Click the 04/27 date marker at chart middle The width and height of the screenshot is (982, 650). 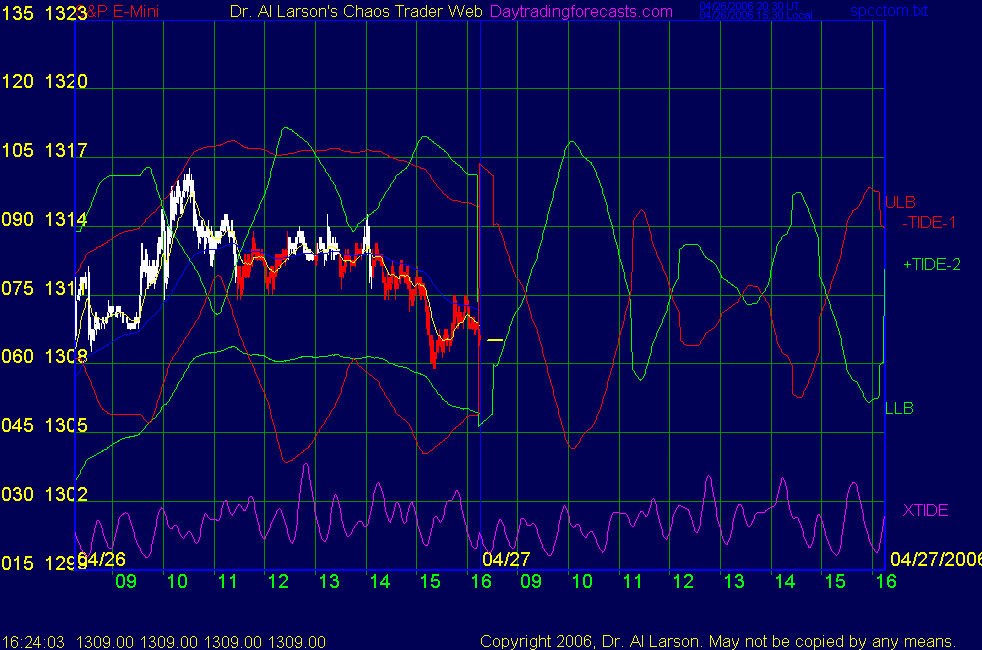click(x=506, y=558)
